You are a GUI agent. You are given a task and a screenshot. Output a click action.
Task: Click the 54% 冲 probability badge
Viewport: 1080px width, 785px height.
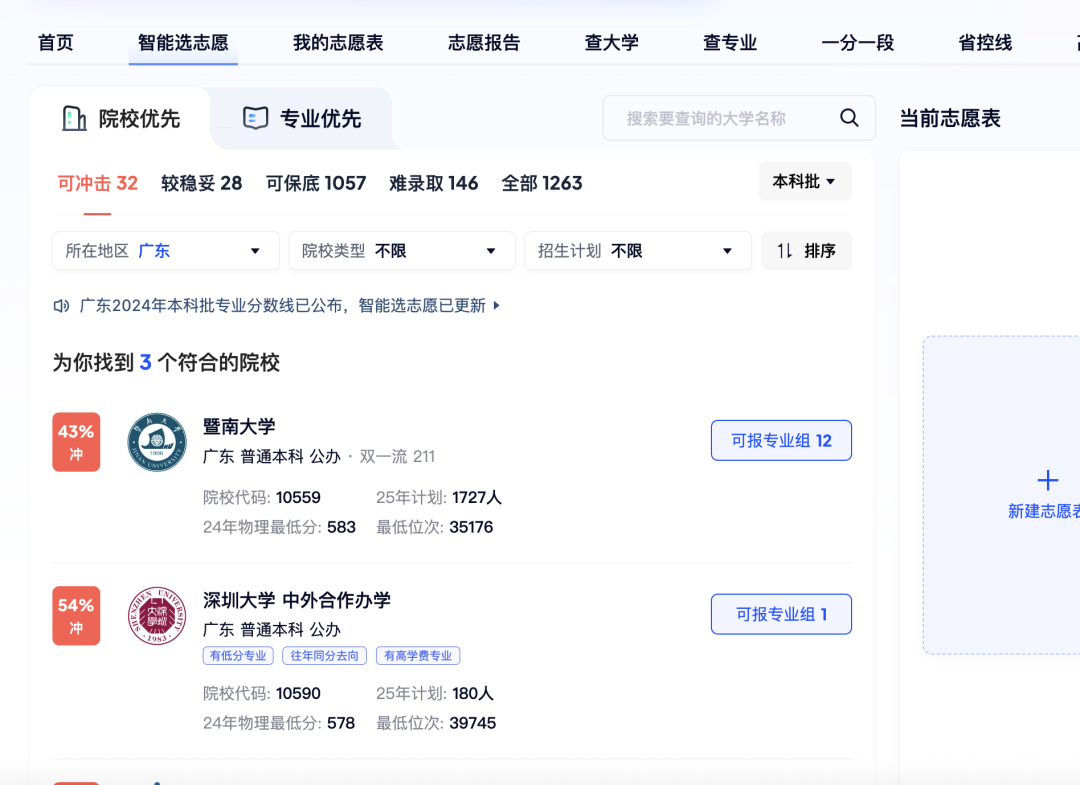click(76, 616)
